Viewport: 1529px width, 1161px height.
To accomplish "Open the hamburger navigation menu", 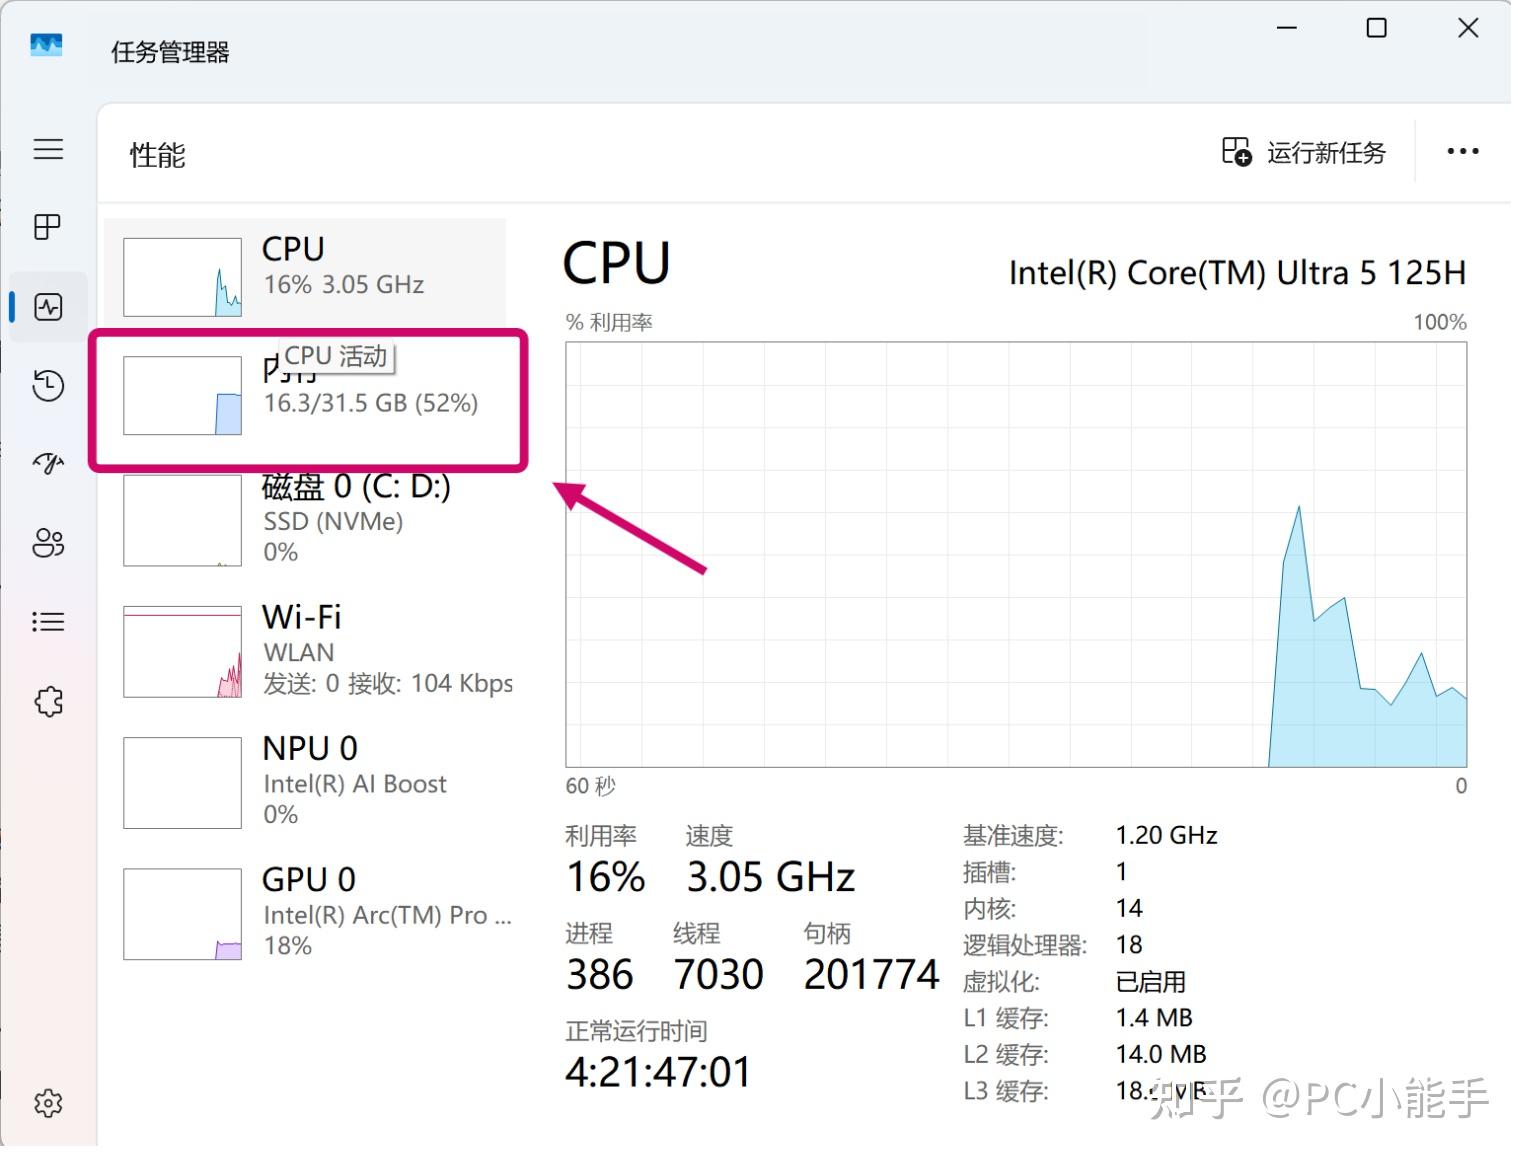I will pyautogui.click(x=48, y=150).
